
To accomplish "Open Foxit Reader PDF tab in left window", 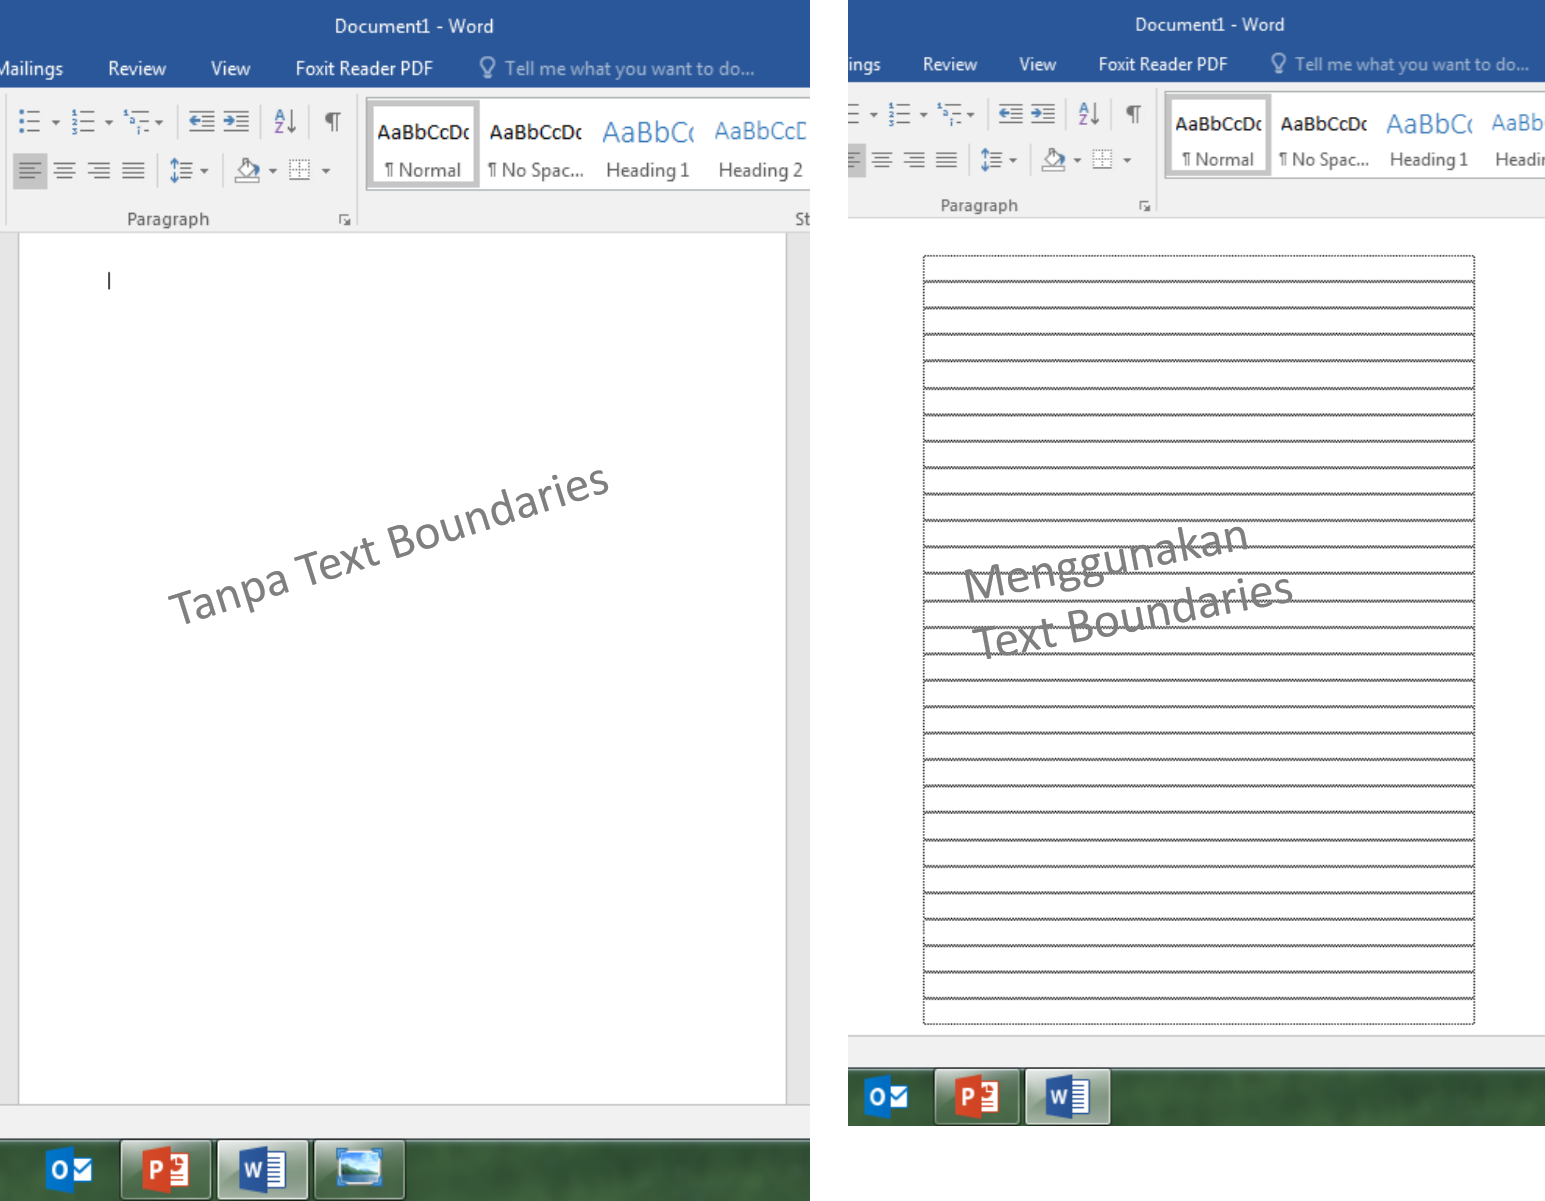I will click(x=364, y=68).
